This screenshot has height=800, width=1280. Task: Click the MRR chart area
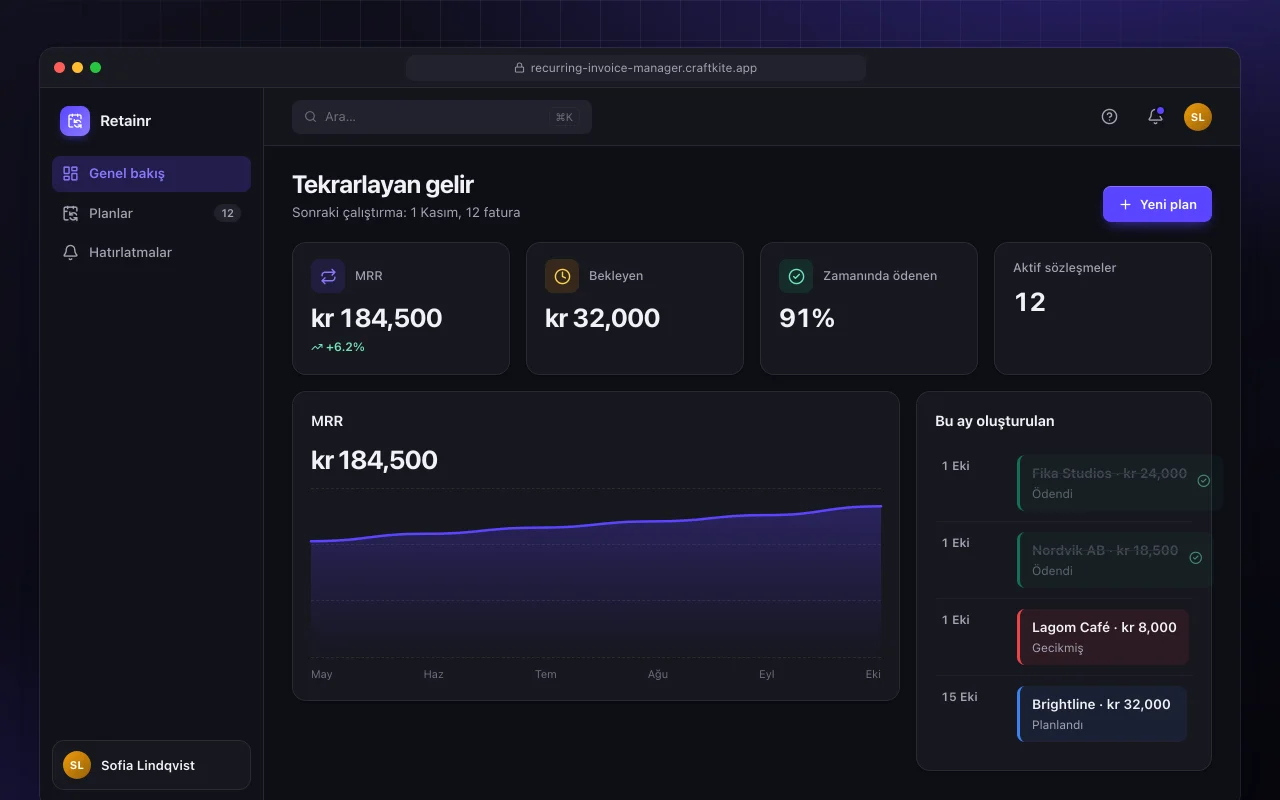coord(596,573)
